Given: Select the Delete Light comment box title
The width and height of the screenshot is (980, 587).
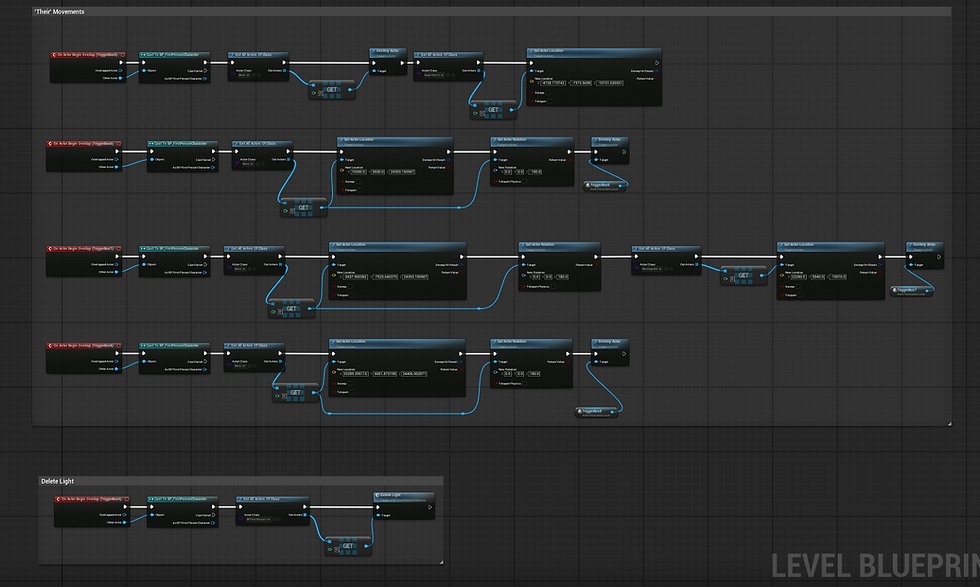Looking at the screenshot, I should (x=58, y=481).
